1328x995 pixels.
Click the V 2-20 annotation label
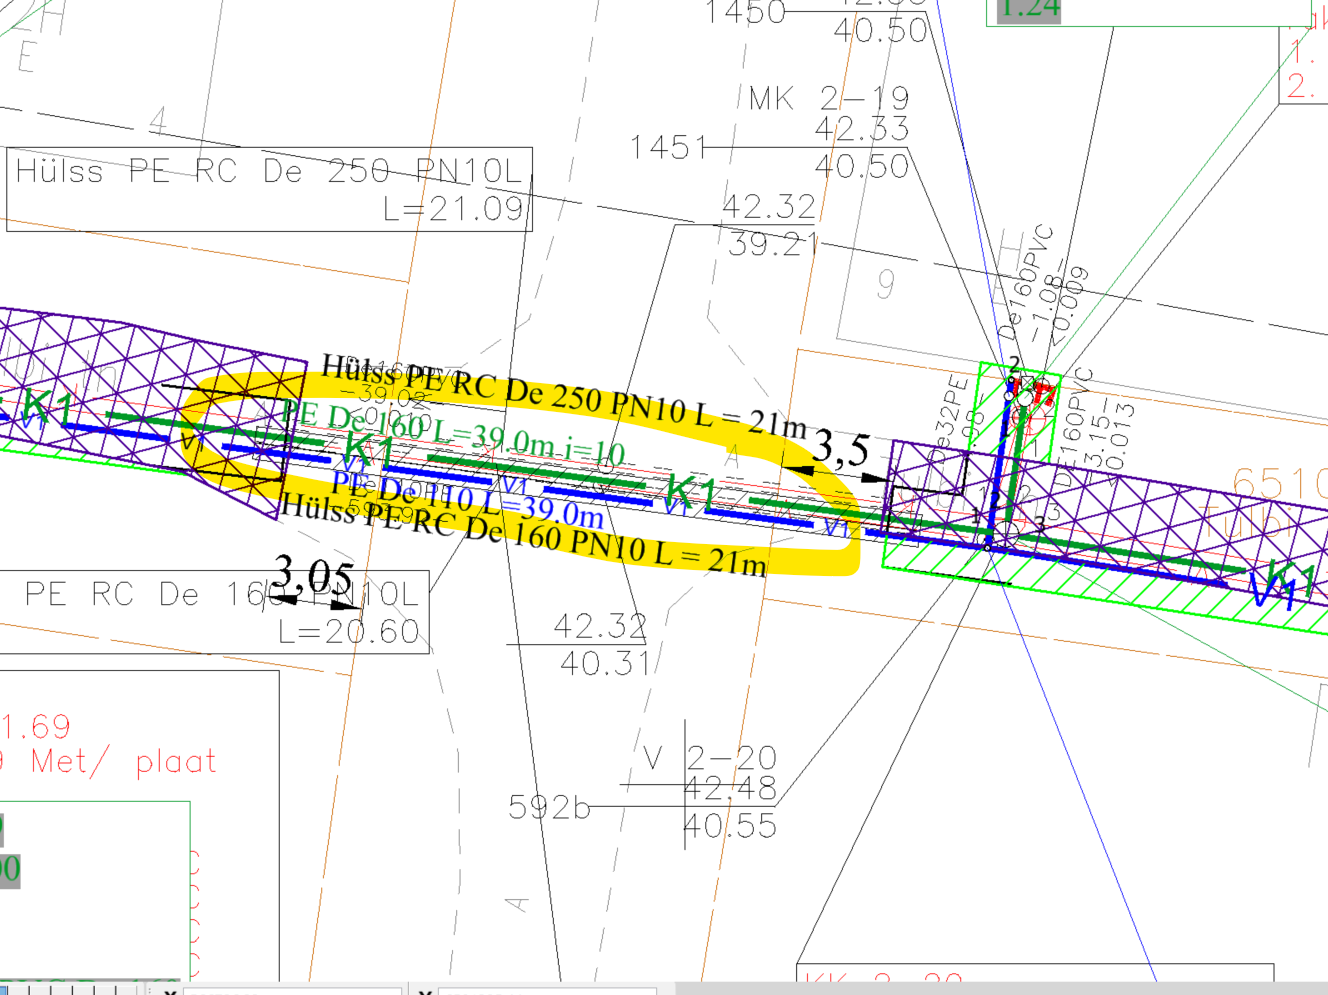tap(710, 758)
